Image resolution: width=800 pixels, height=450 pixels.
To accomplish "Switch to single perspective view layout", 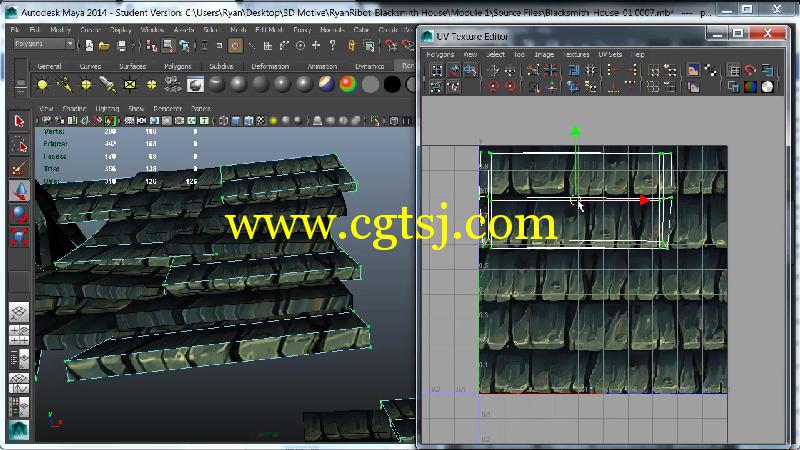I will pyautogui.click(x=19, y=312).
